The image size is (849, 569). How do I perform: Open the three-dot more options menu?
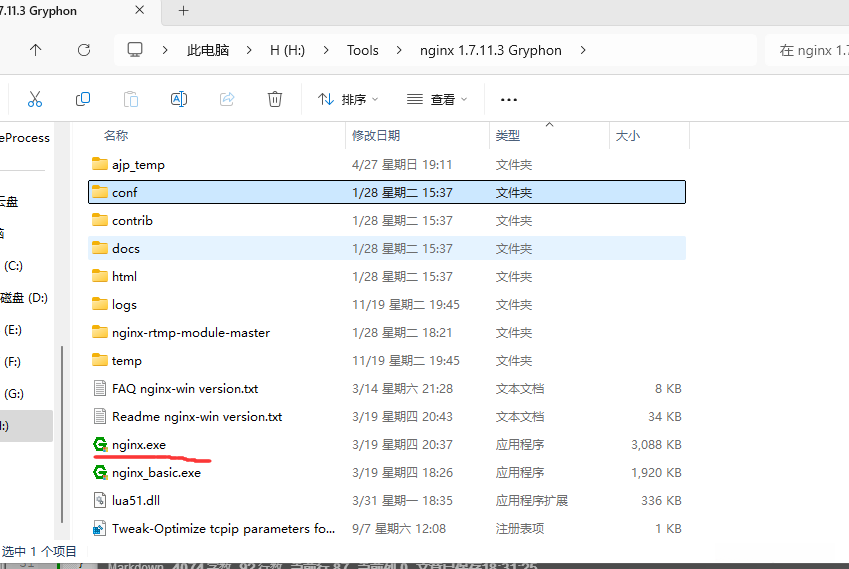point(509,100)
